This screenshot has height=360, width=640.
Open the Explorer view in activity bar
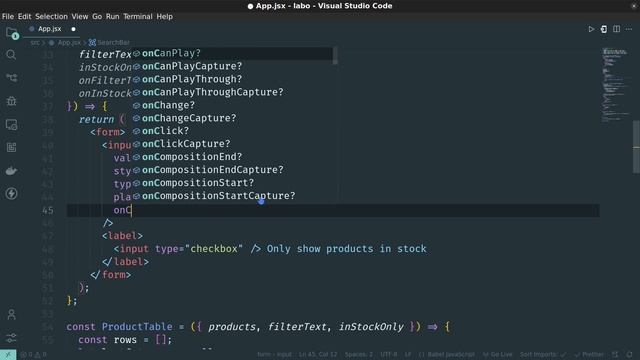pyautogui.click(x=11, y=33)
